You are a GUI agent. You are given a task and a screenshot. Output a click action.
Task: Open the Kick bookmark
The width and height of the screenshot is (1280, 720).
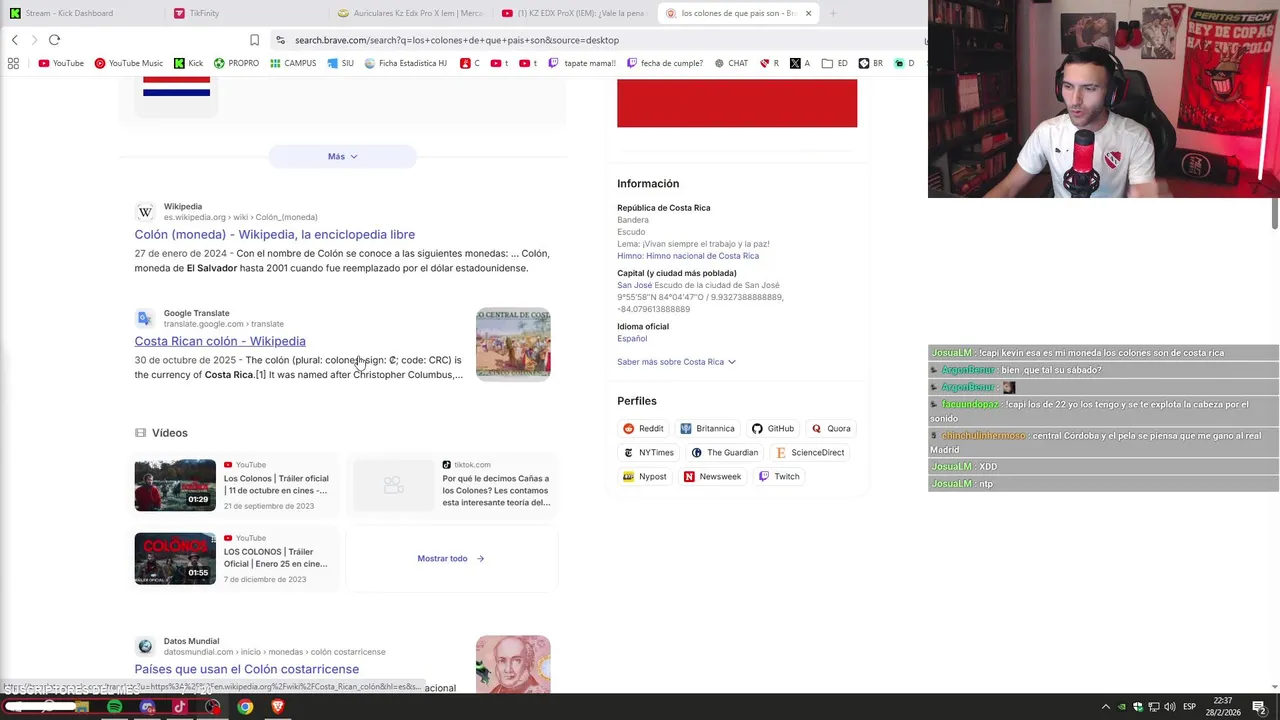tap(188, 63)
